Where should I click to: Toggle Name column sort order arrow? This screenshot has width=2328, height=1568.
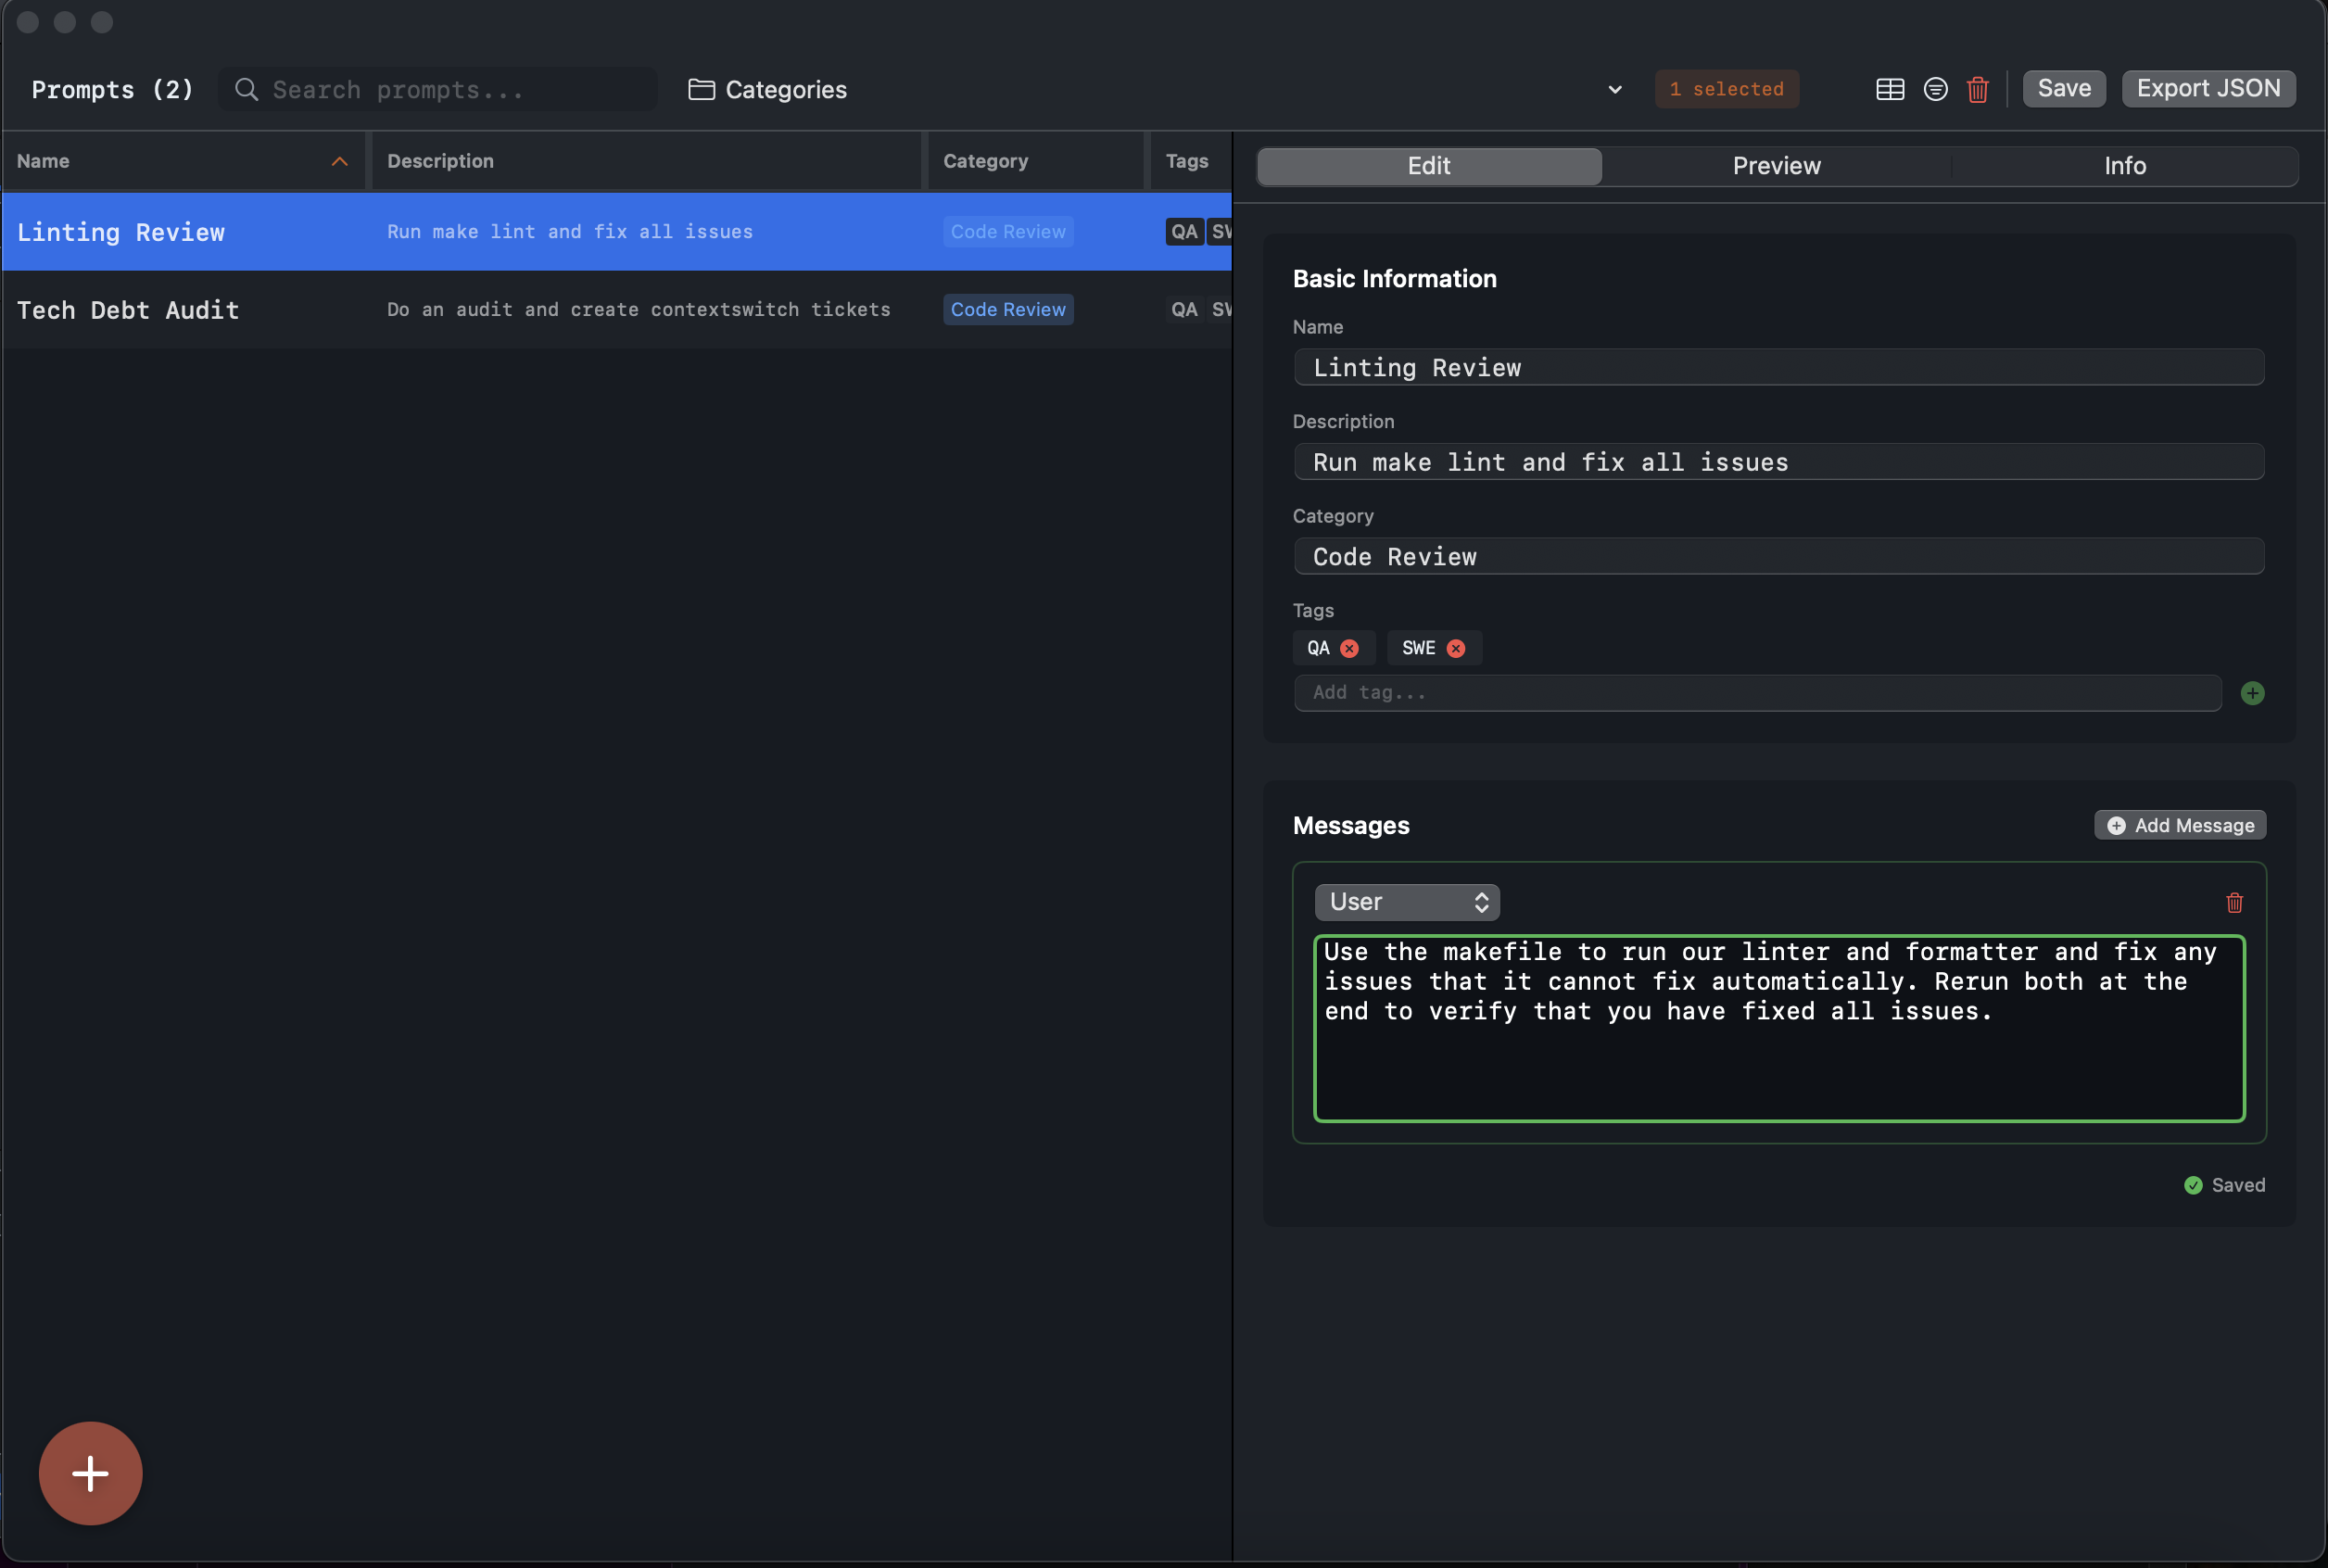(x=339, y=161)
